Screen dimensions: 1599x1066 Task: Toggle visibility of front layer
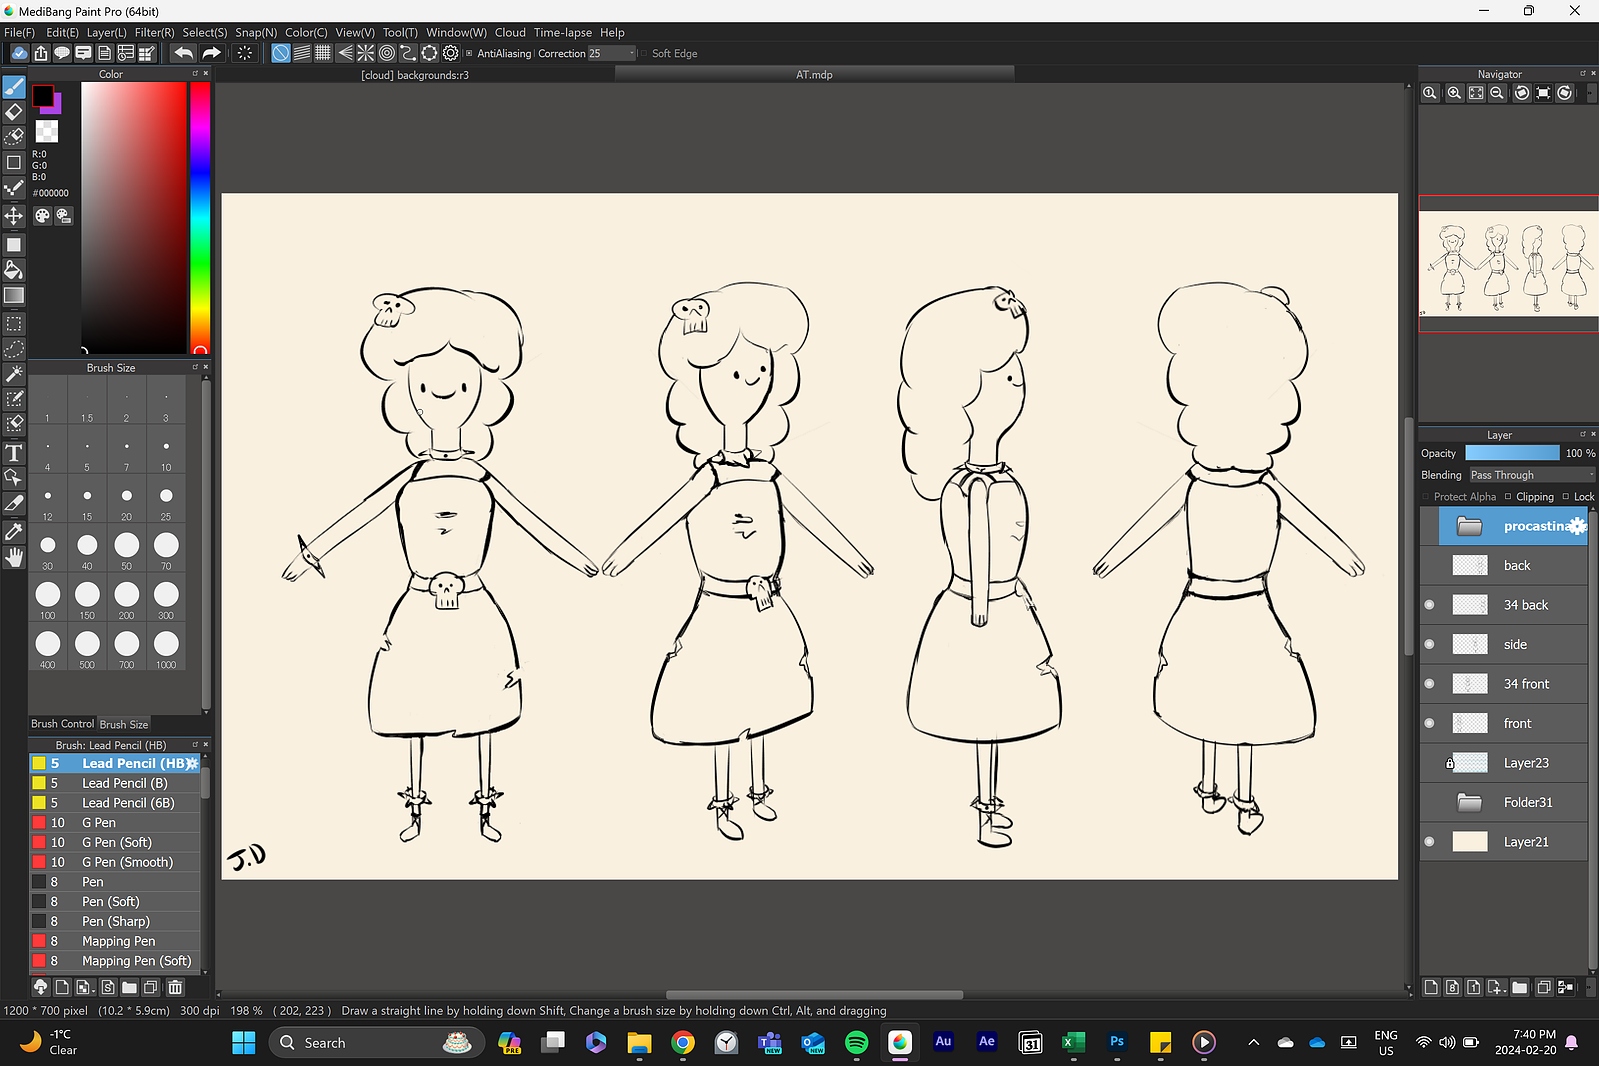click(x=1429, y=723)
